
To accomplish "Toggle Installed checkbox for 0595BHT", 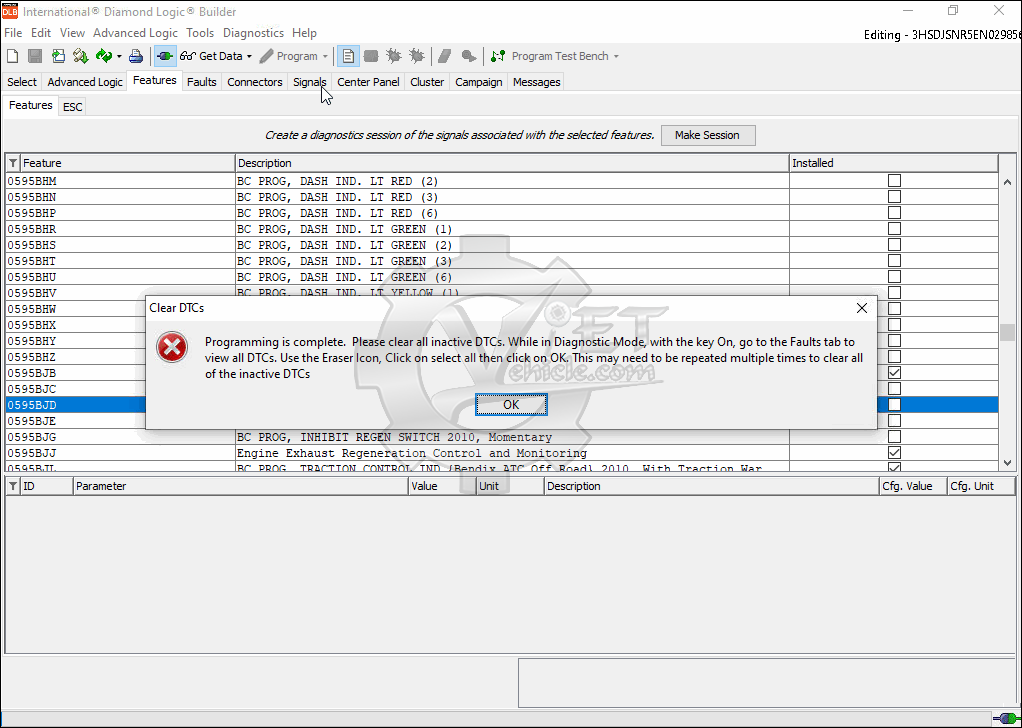I will tap(894, 261).
